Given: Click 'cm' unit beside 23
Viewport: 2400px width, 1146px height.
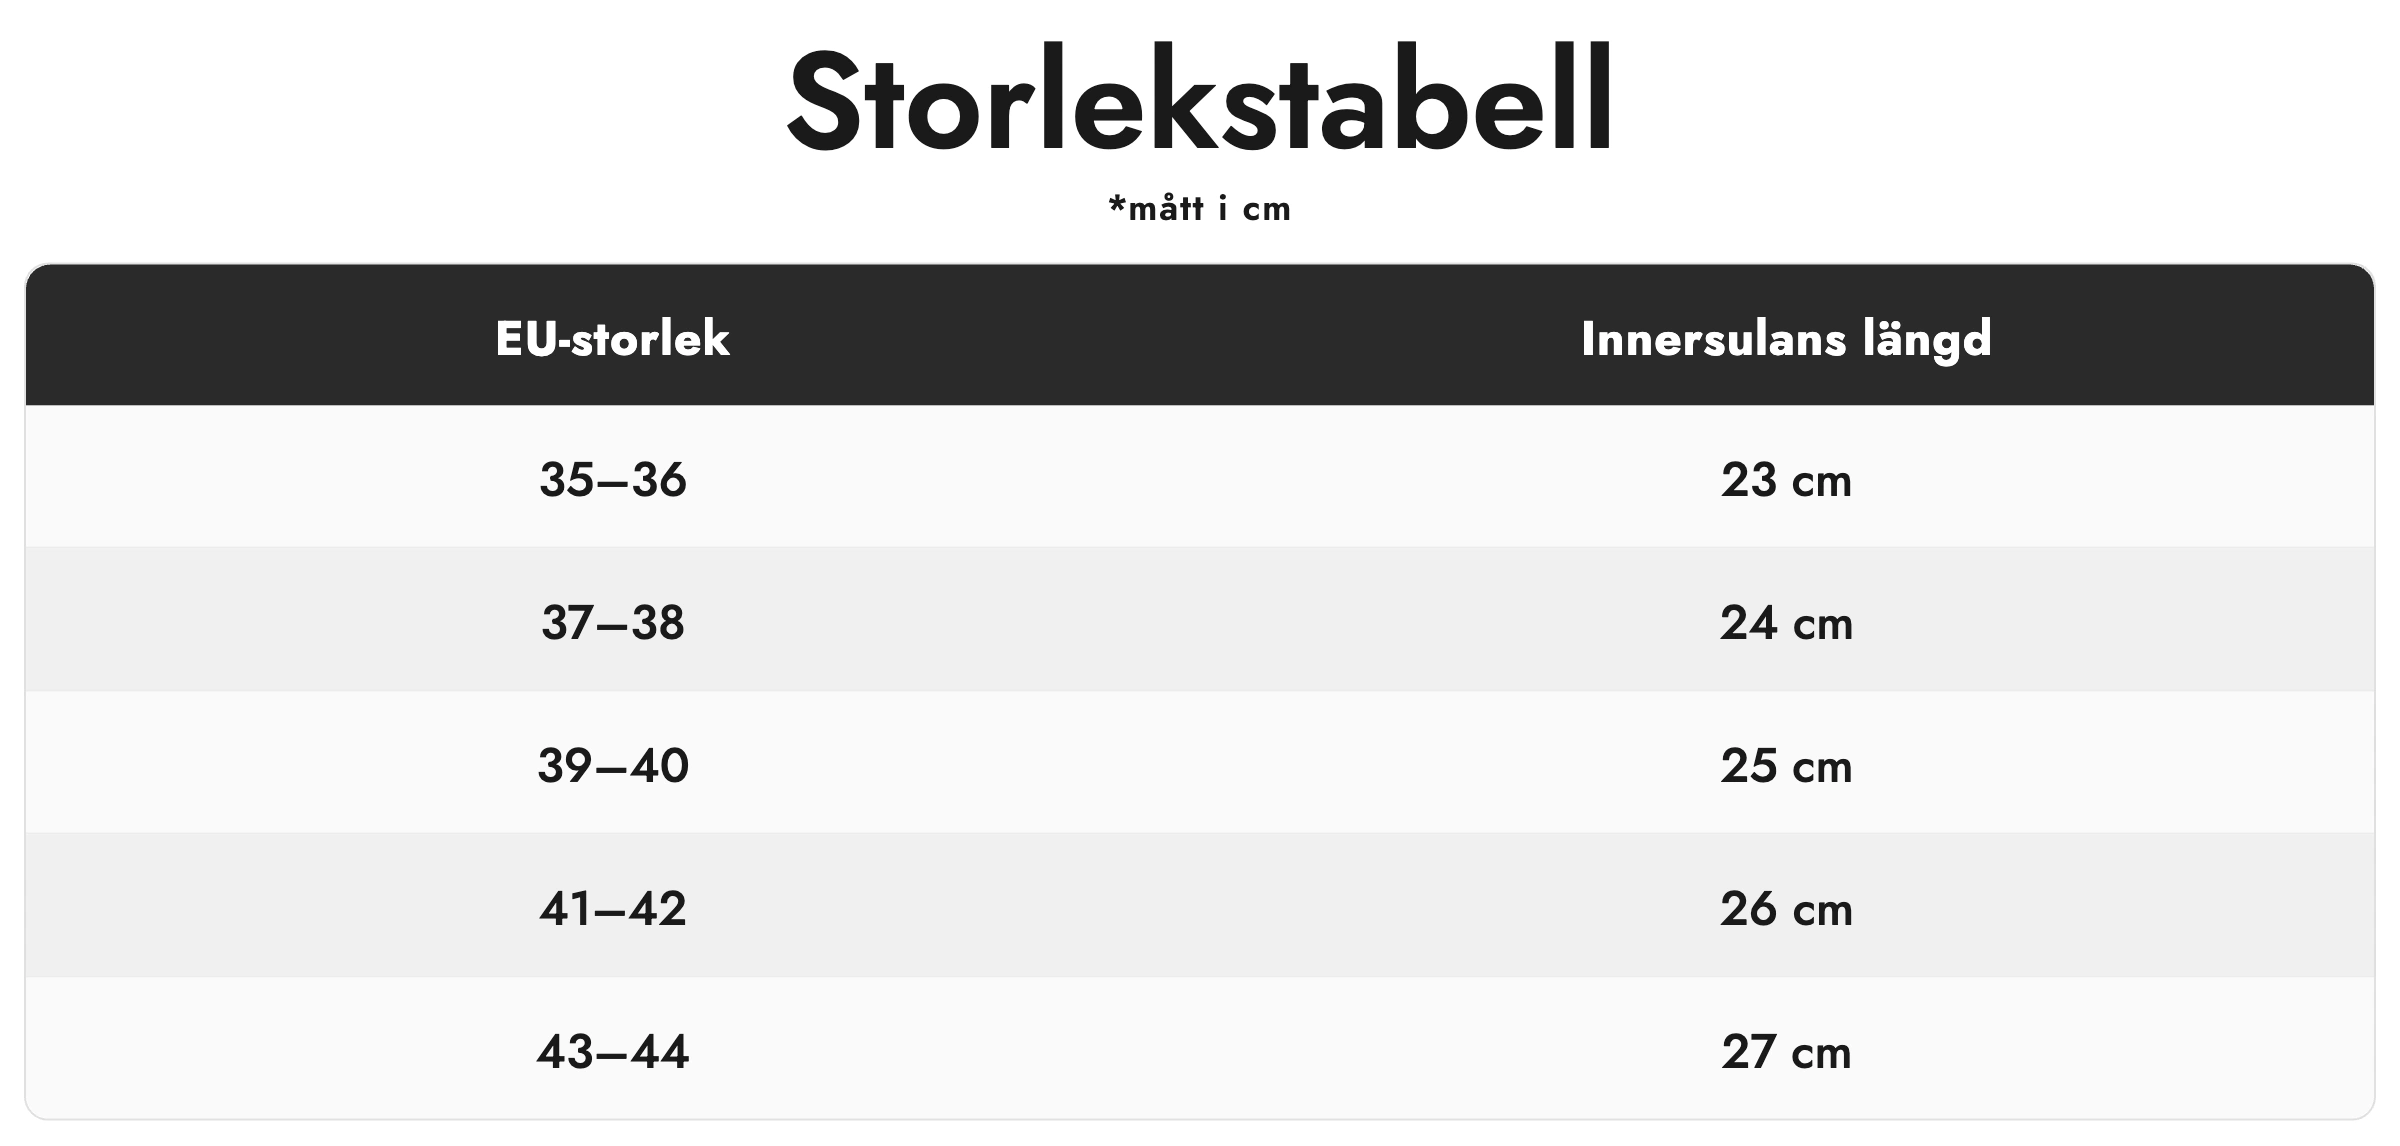Looking at the screenshot, I should 1822,483.
